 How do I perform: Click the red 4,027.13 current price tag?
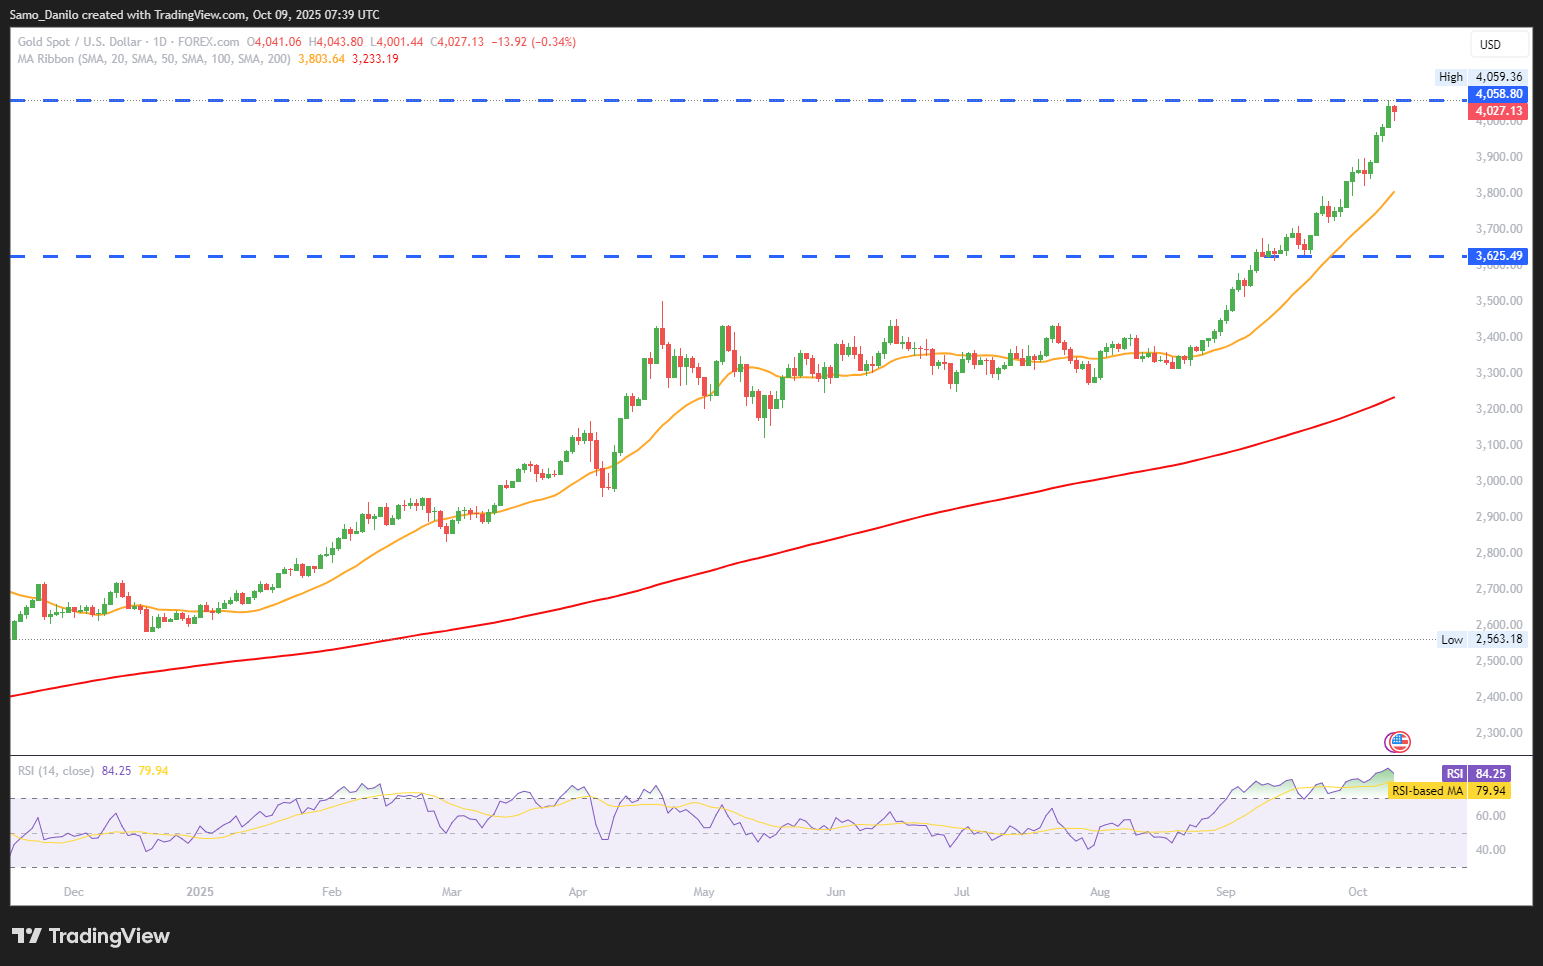click(x=1498, y=111)
